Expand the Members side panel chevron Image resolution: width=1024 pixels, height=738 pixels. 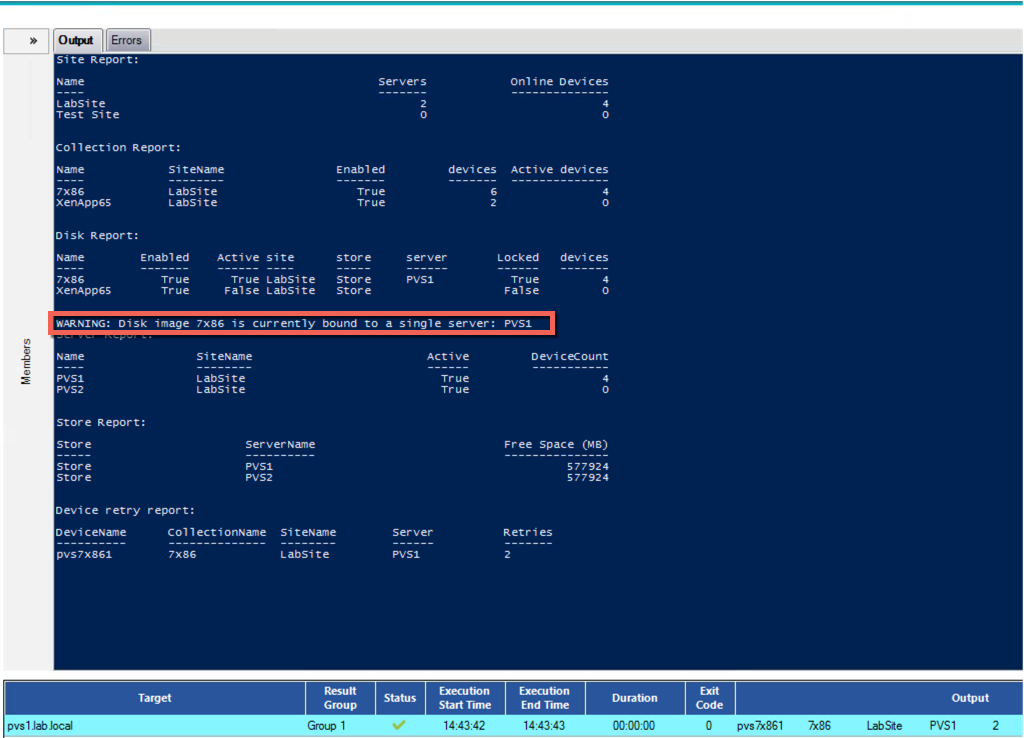click(x=33, y=40)
